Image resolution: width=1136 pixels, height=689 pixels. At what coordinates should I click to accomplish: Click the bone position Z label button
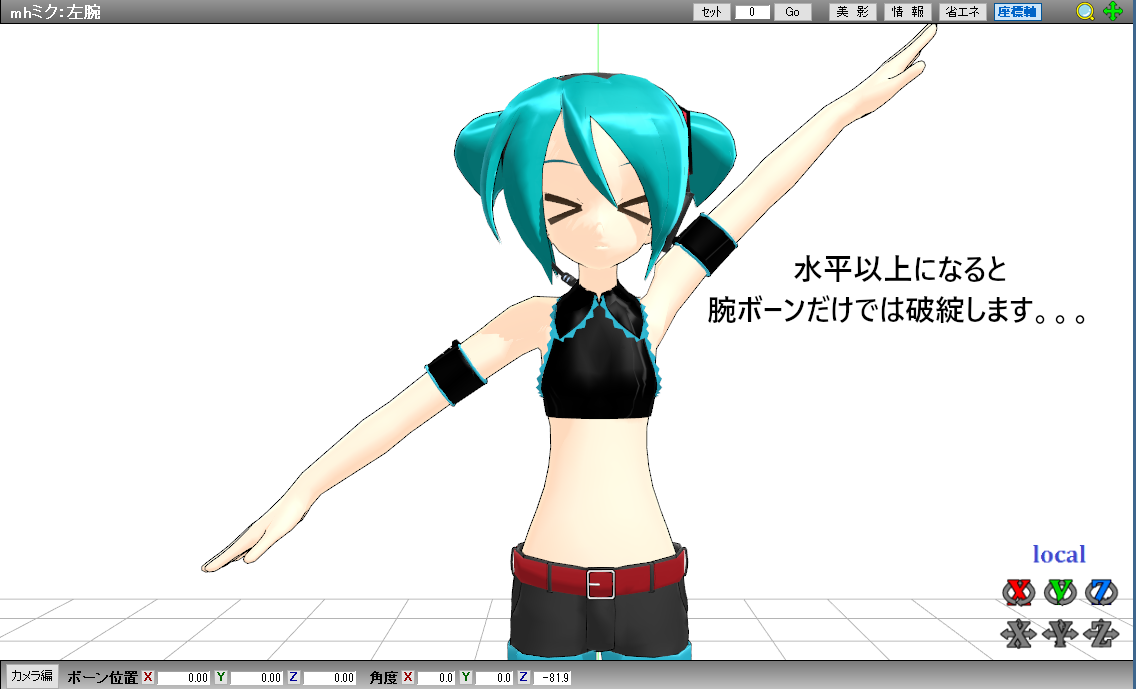[x=293, y=677]
